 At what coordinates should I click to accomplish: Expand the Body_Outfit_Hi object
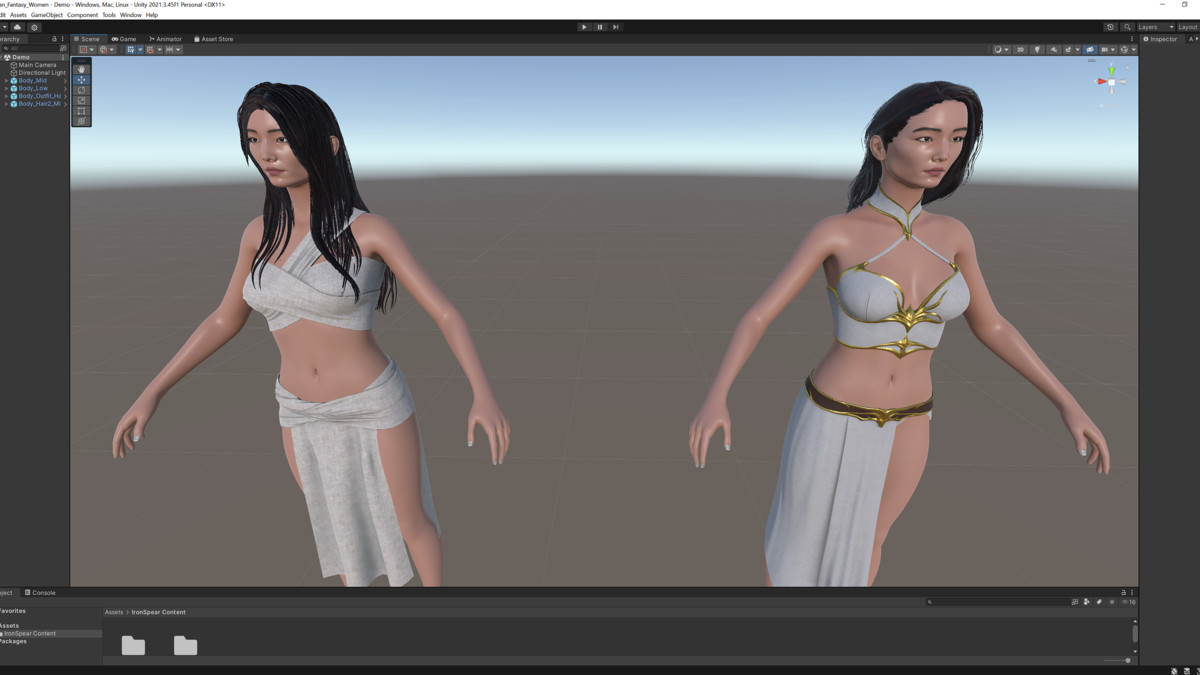pyautogui.click(x=6, y=96)
